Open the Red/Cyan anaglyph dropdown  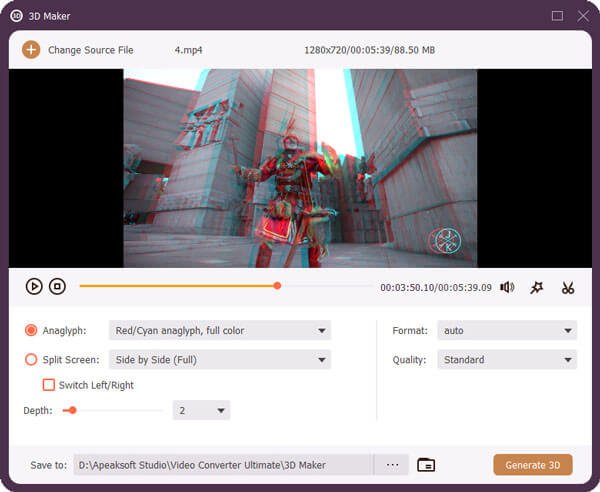(x=220, y=330)
